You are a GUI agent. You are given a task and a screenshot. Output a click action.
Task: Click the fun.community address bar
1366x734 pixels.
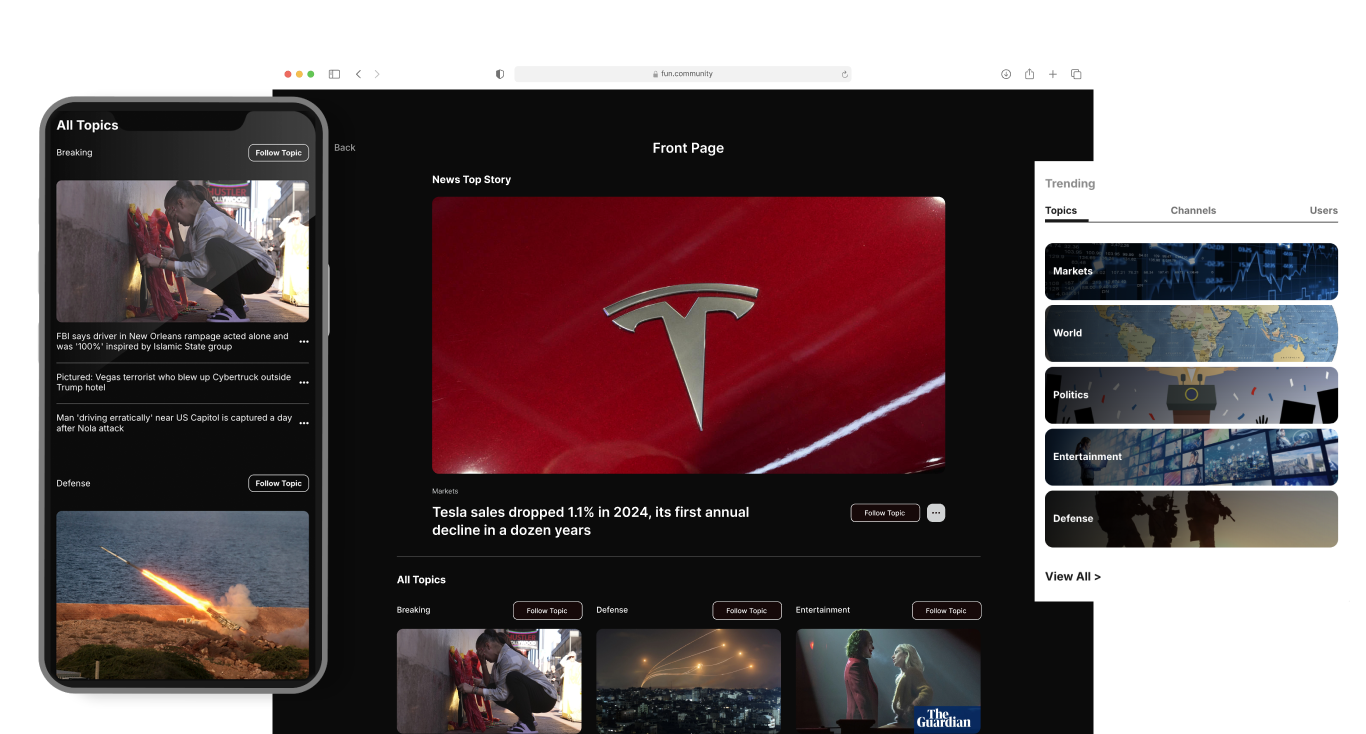(683, 74)
